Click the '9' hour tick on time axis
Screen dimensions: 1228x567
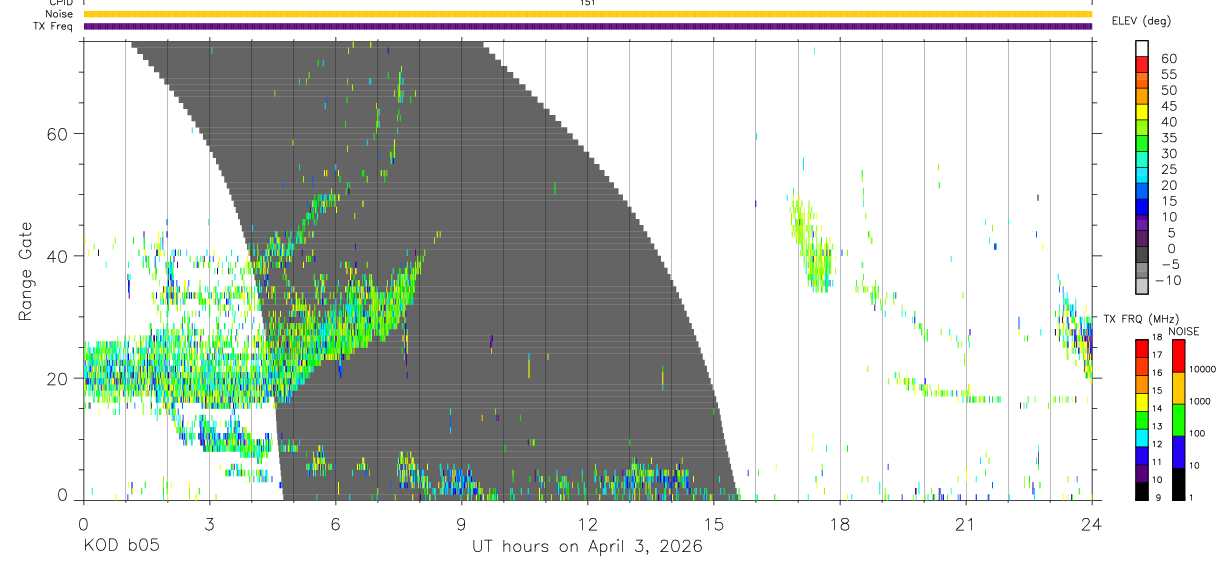(x=461, y=524)
